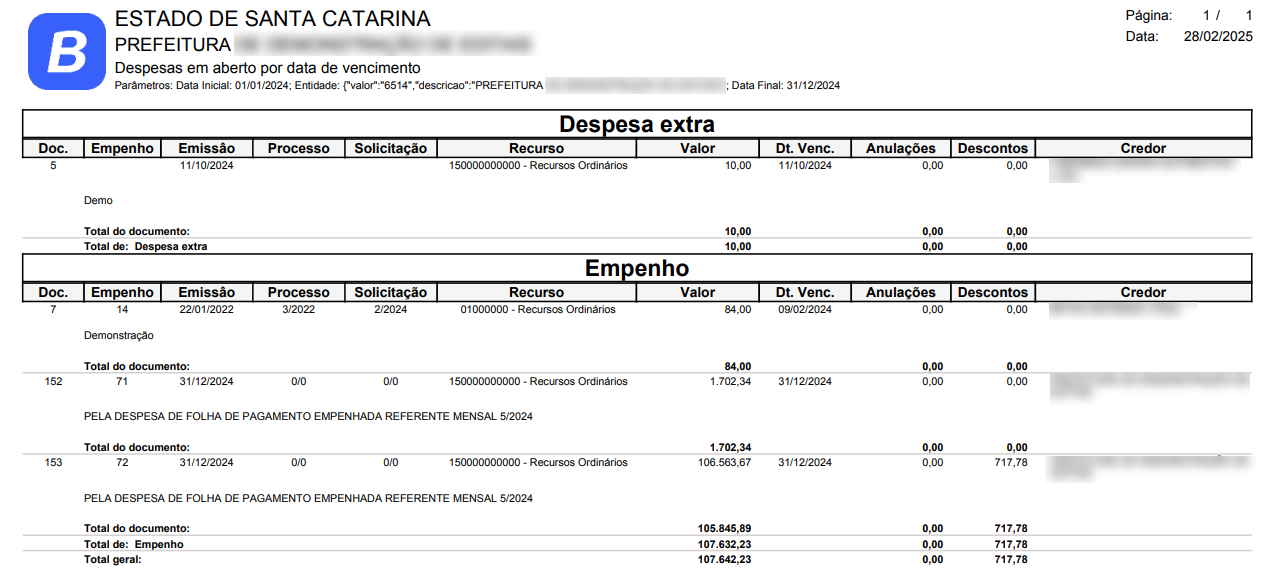
Task: Click the Emissão header in the Despesa extra table
Action: [x=207, y=148]
